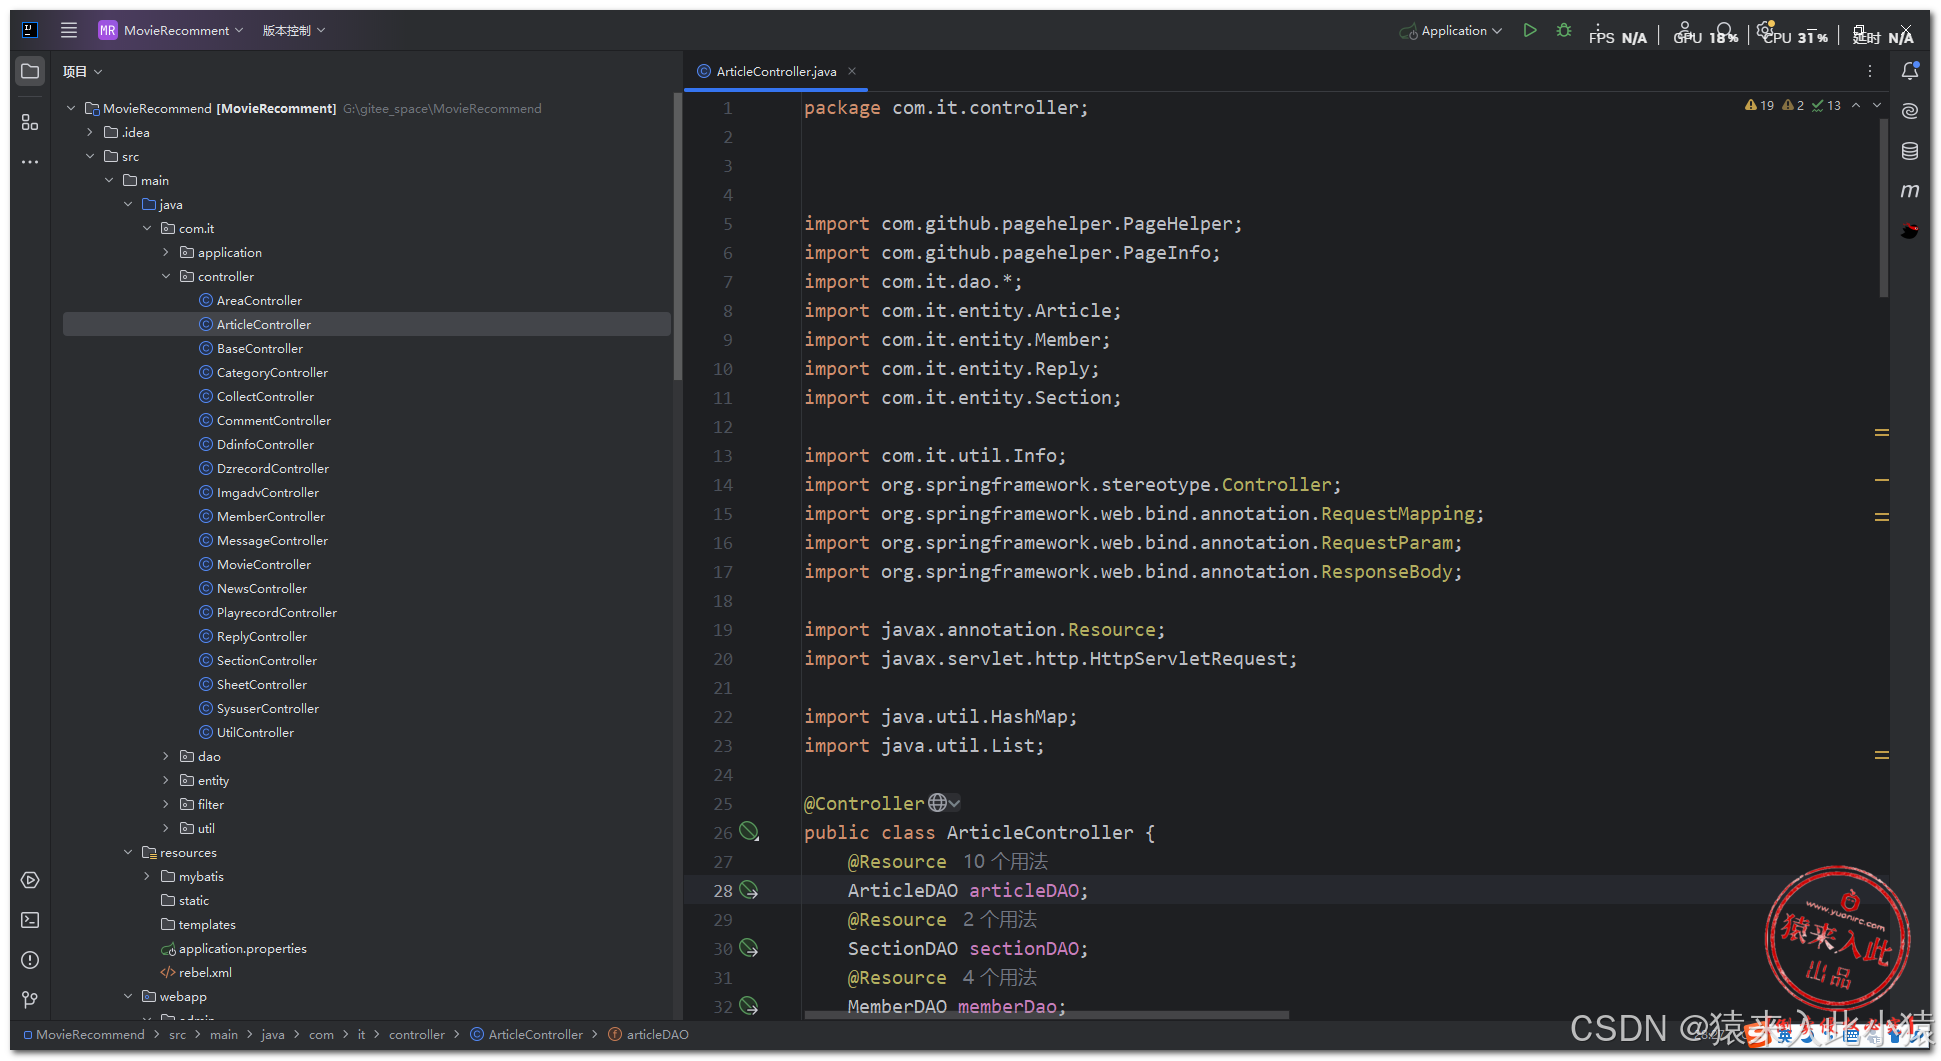This screenshot has height=1061, width=1941.
Task: Open the AI Assistant spiral icon
Action: pyautogui.click(x=1910, y=111)
